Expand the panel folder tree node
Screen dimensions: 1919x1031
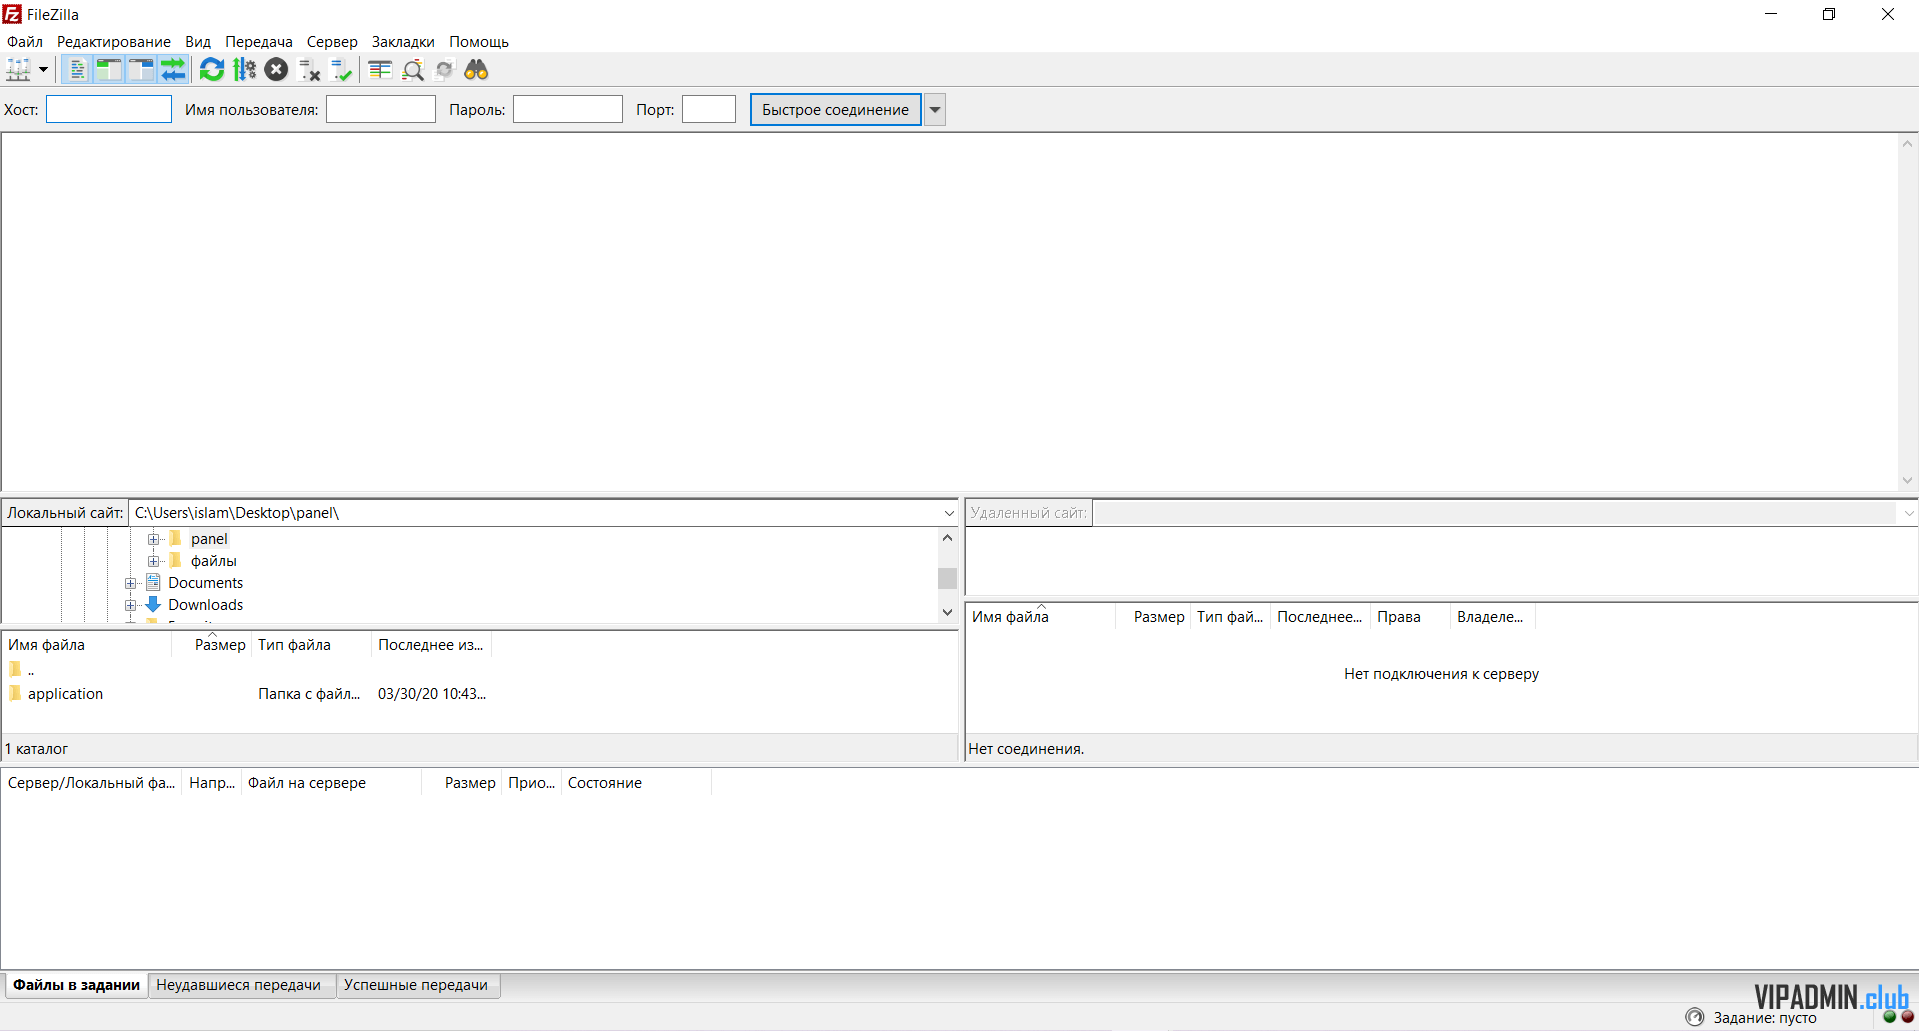click(x=154, y=539)
